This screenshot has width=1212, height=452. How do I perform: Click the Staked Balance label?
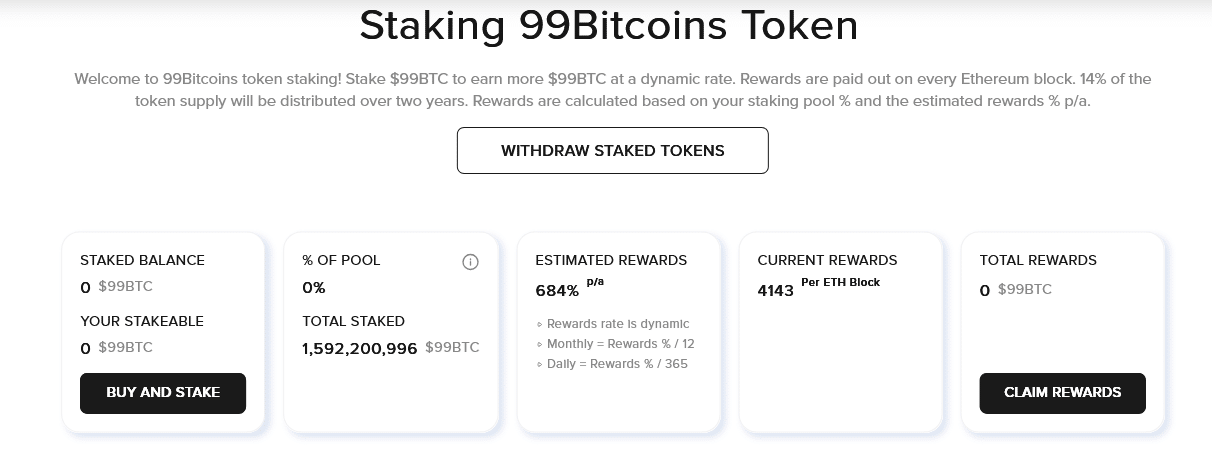click(x=142, y=260)
